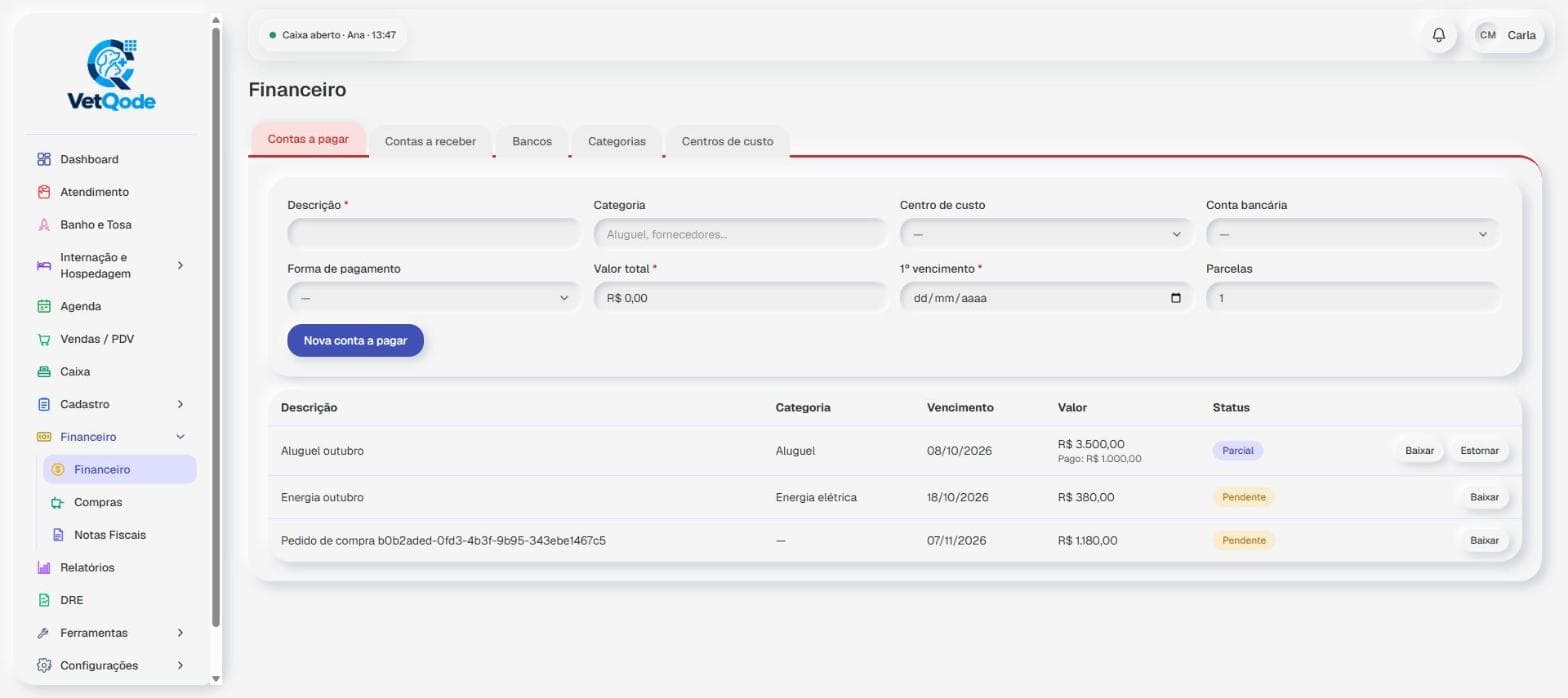Click the Ferramentas wrench icon
1568x698 pixels.
click(x=43, y=633)
